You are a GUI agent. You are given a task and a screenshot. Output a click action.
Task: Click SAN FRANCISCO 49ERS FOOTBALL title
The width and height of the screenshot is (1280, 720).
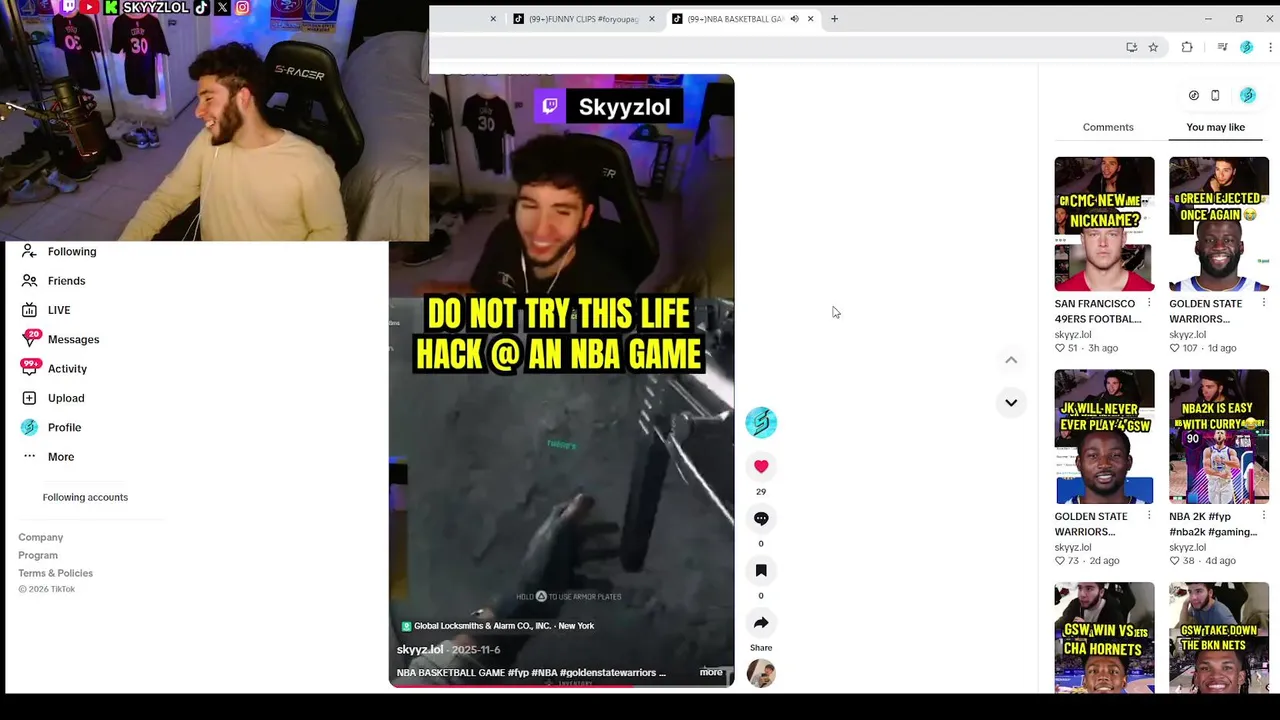[1097, 311]
